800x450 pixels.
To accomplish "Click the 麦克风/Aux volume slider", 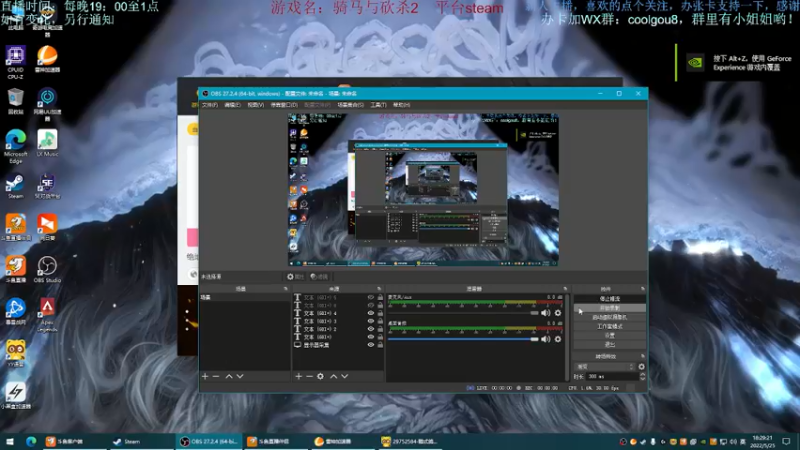I will [463, 313].
